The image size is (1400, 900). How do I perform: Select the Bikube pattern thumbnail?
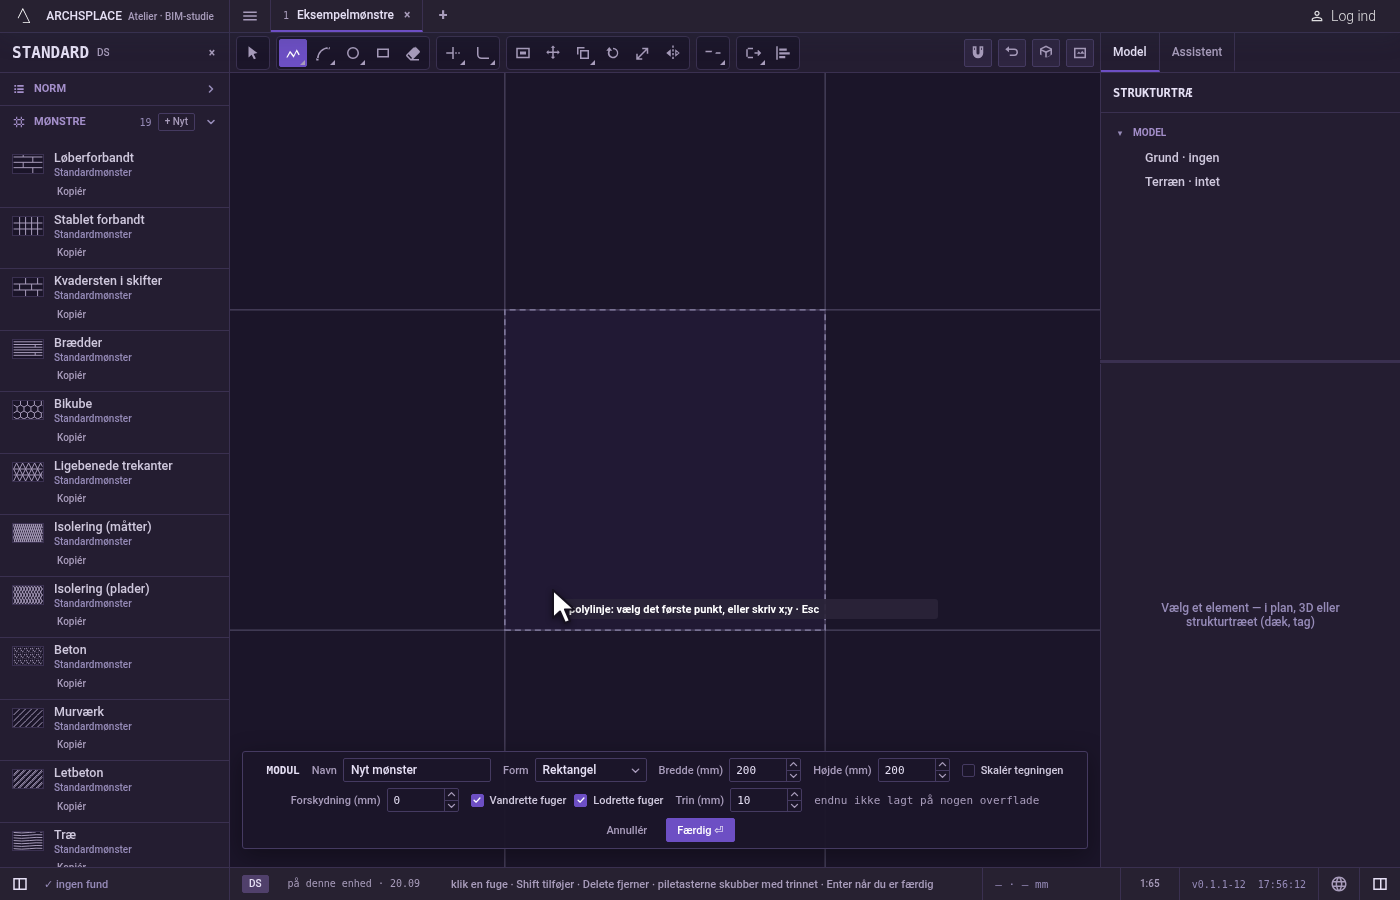(28, 410)
